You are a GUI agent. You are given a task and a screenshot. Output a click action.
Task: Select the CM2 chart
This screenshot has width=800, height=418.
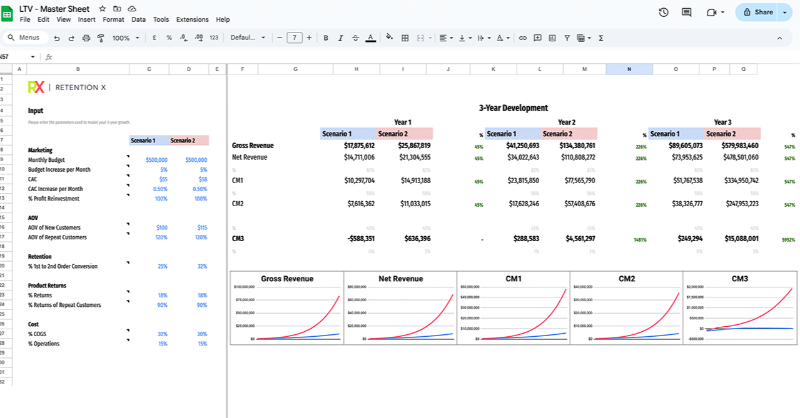point(627,308)
